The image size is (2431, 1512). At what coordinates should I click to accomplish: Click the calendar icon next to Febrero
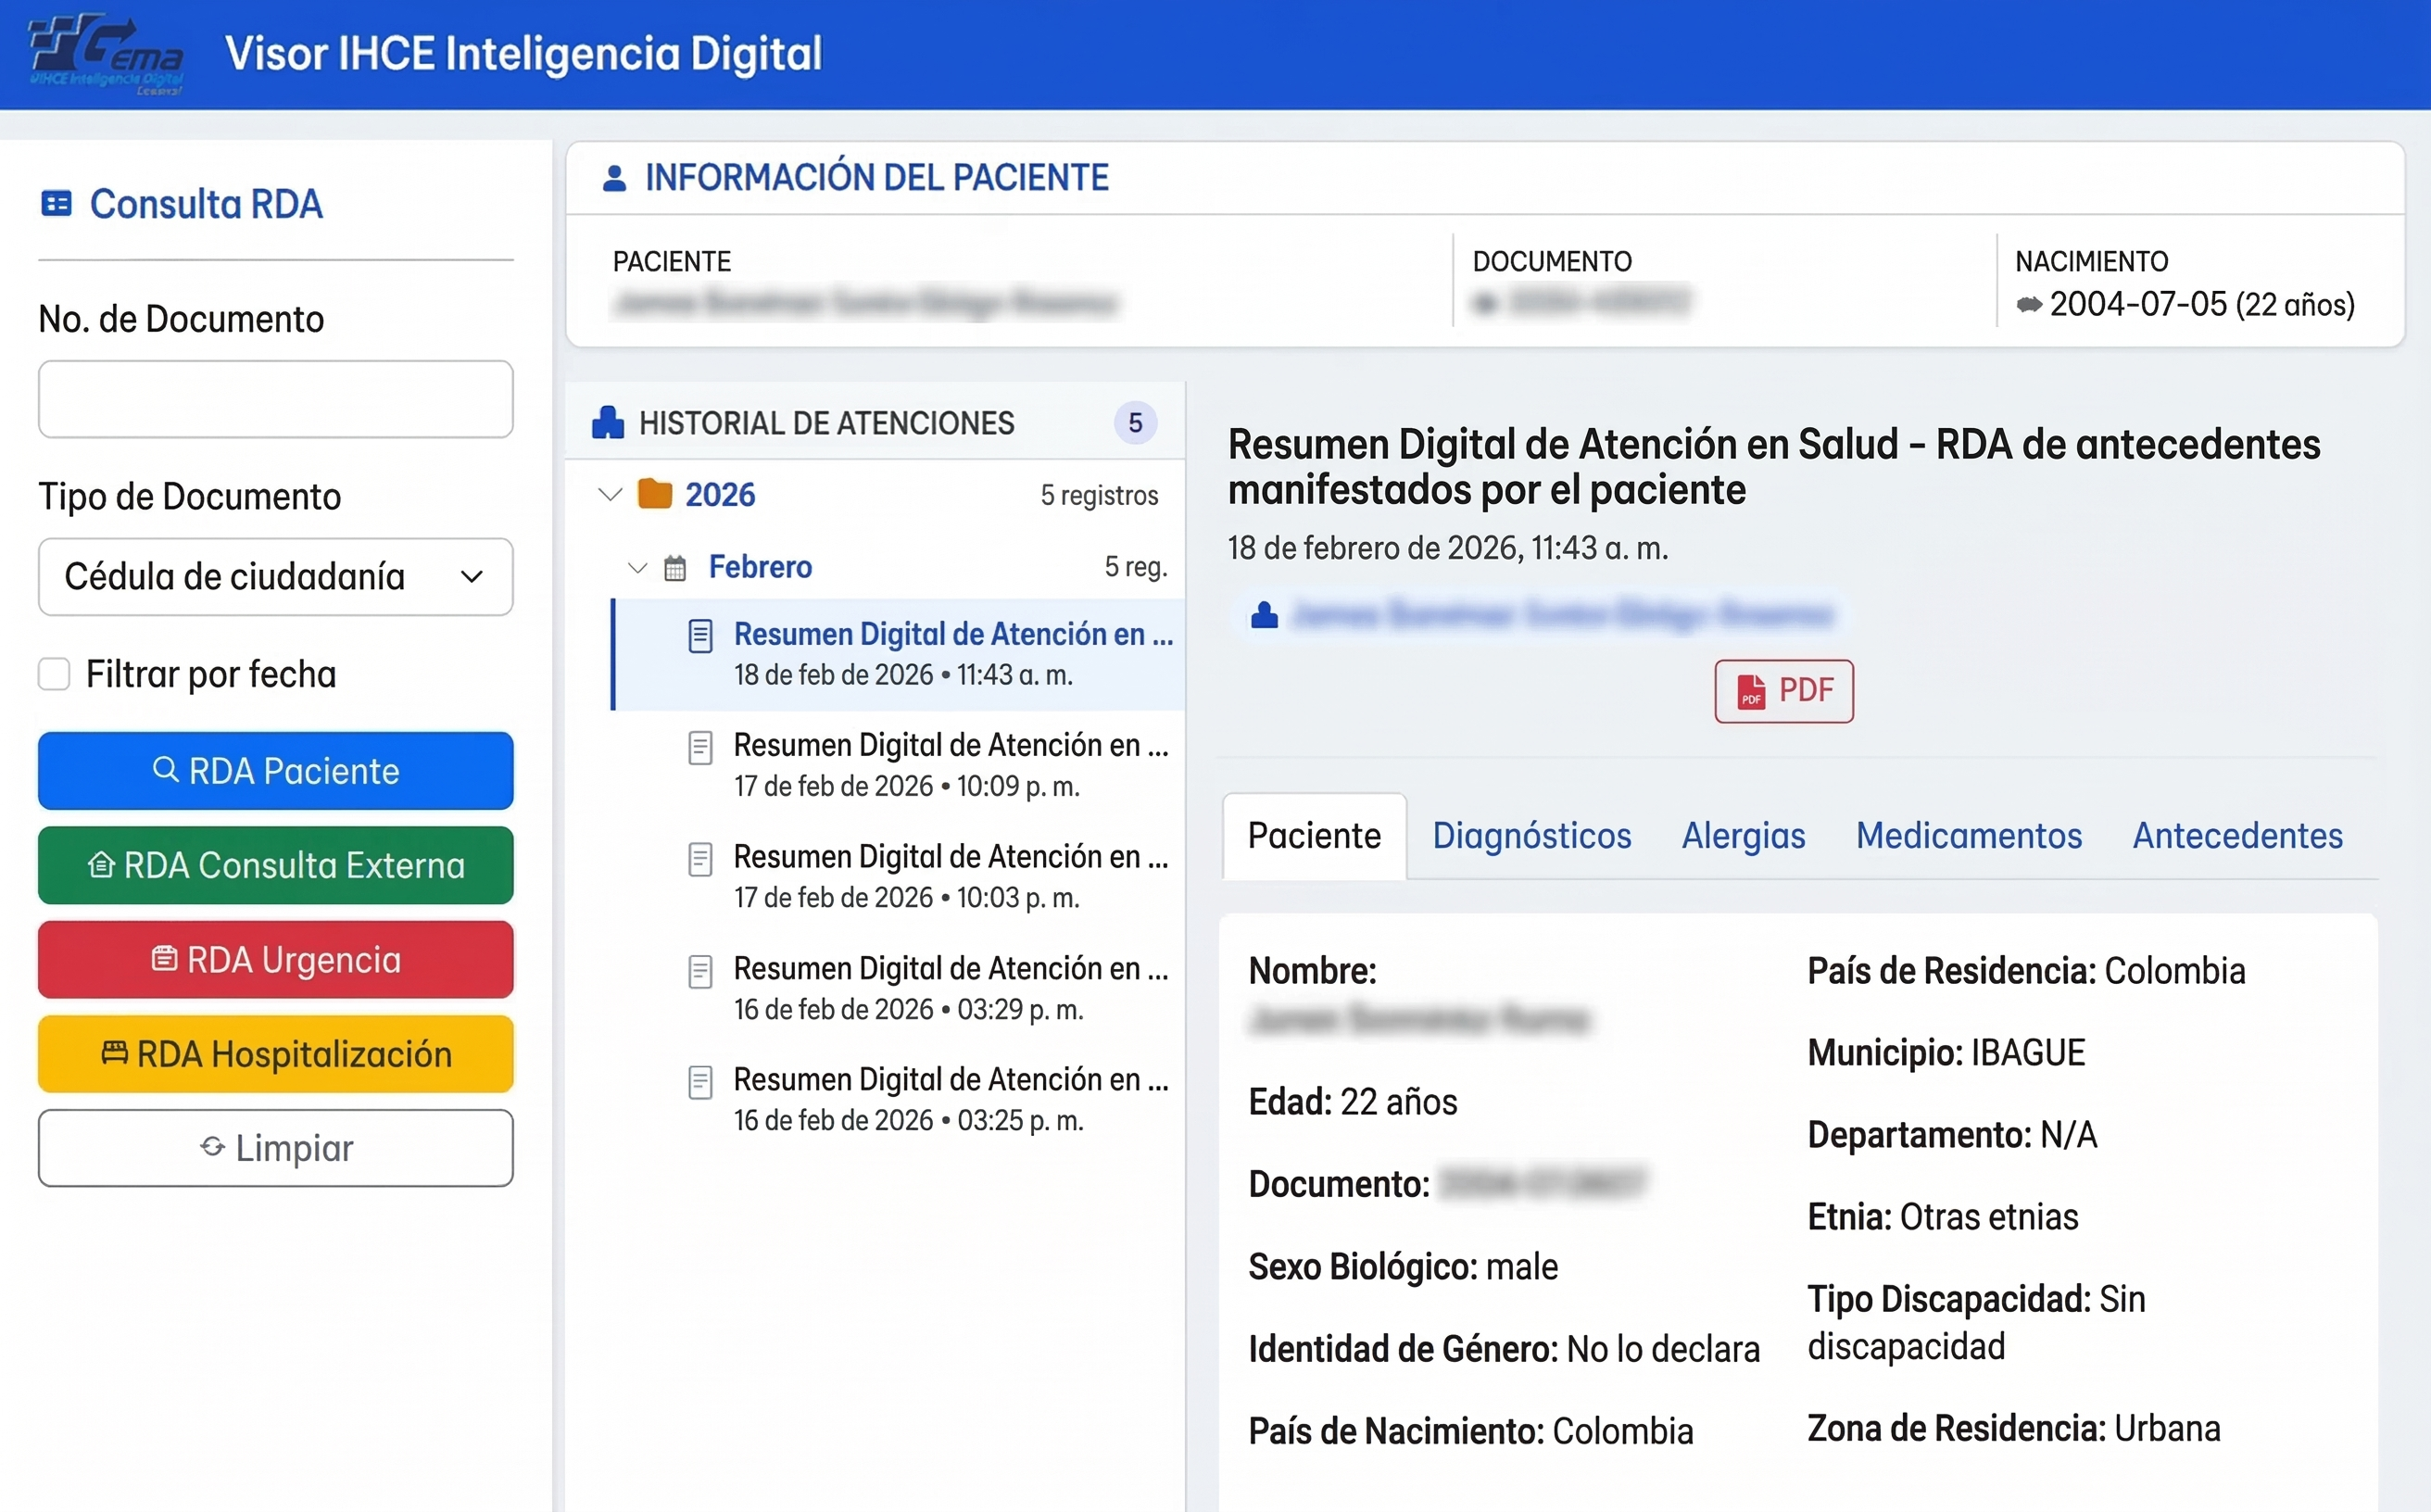coord(675,566)
